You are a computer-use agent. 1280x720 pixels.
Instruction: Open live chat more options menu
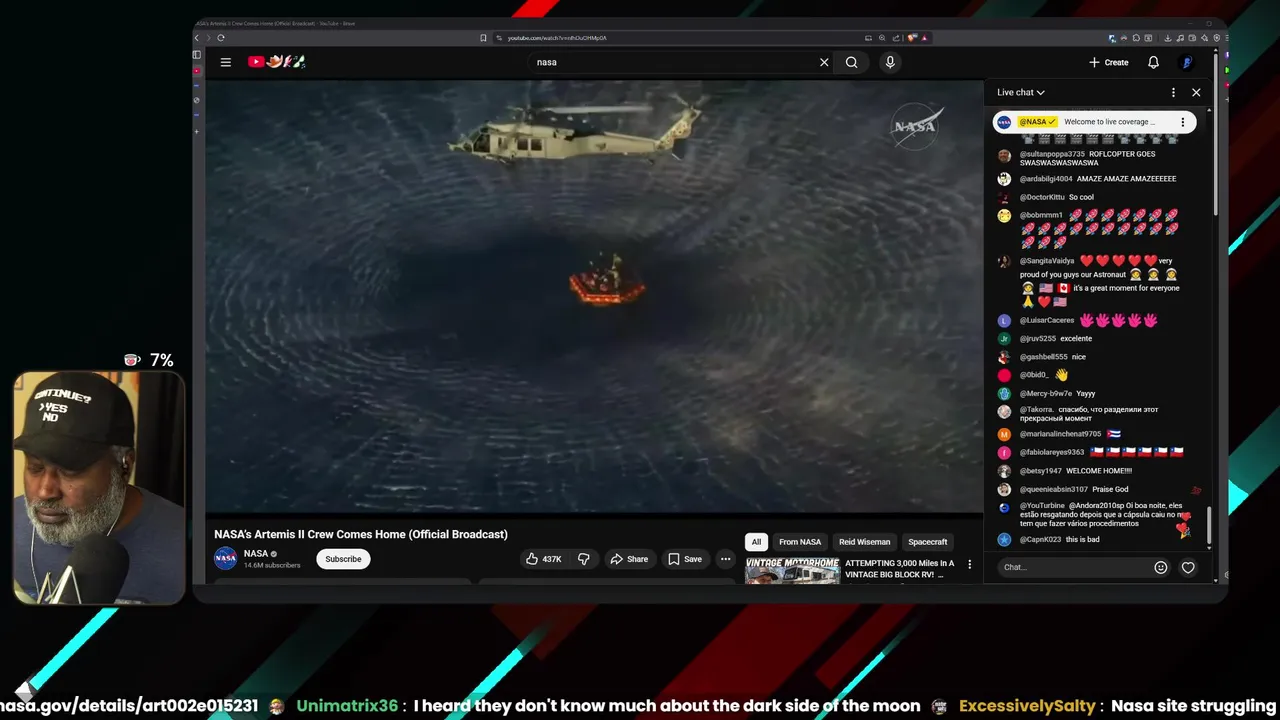pos(1173,92)
